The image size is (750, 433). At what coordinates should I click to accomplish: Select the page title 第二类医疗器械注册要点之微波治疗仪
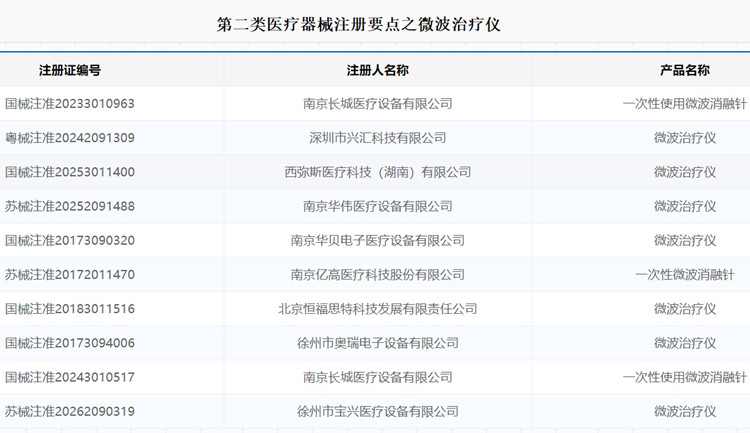pos(358,24)
